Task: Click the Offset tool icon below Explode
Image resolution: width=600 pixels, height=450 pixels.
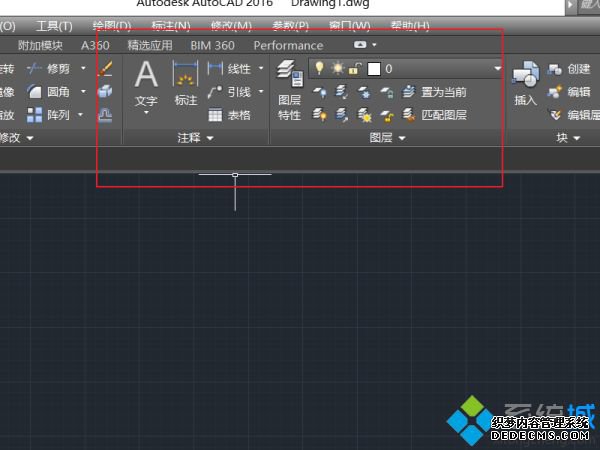Action: coord(105,115)
